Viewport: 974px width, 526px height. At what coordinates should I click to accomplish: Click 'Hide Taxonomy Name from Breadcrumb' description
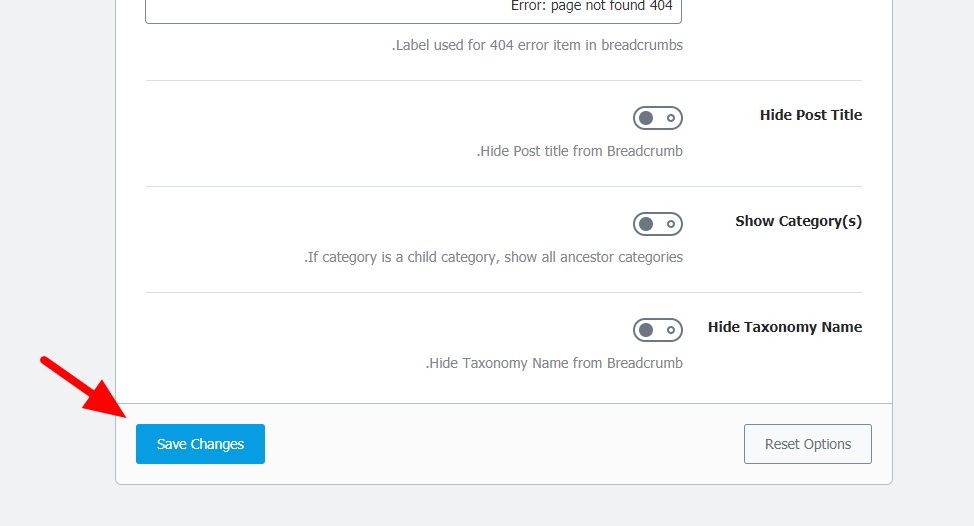[x=554, y=363]
